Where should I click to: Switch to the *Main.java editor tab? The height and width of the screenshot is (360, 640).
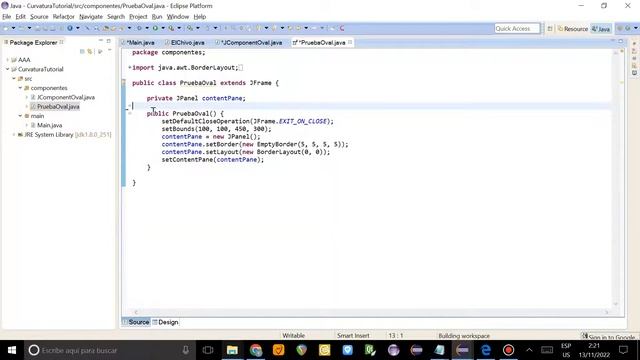click(140, 42)
